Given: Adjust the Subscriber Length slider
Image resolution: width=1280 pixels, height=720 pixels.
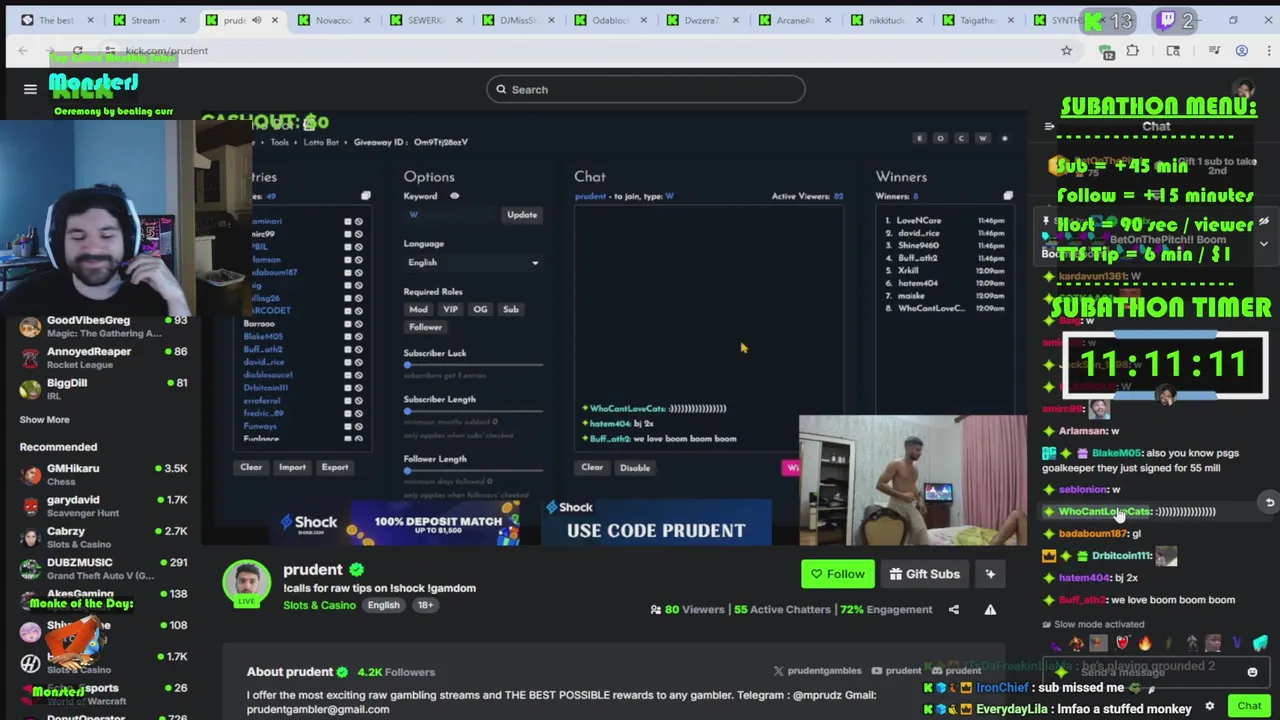Looking at the screenshot, I should pyautogui.click(x=473, y=411).
